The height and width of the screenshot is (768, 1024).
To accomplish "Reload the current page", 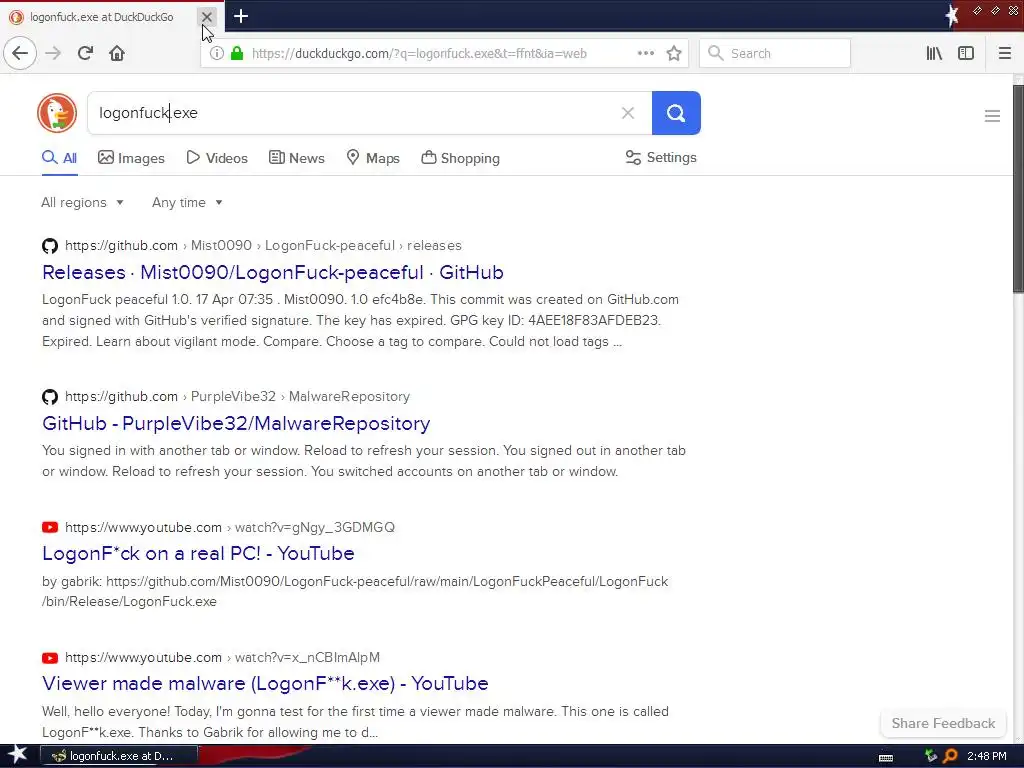I will (85, 53).
